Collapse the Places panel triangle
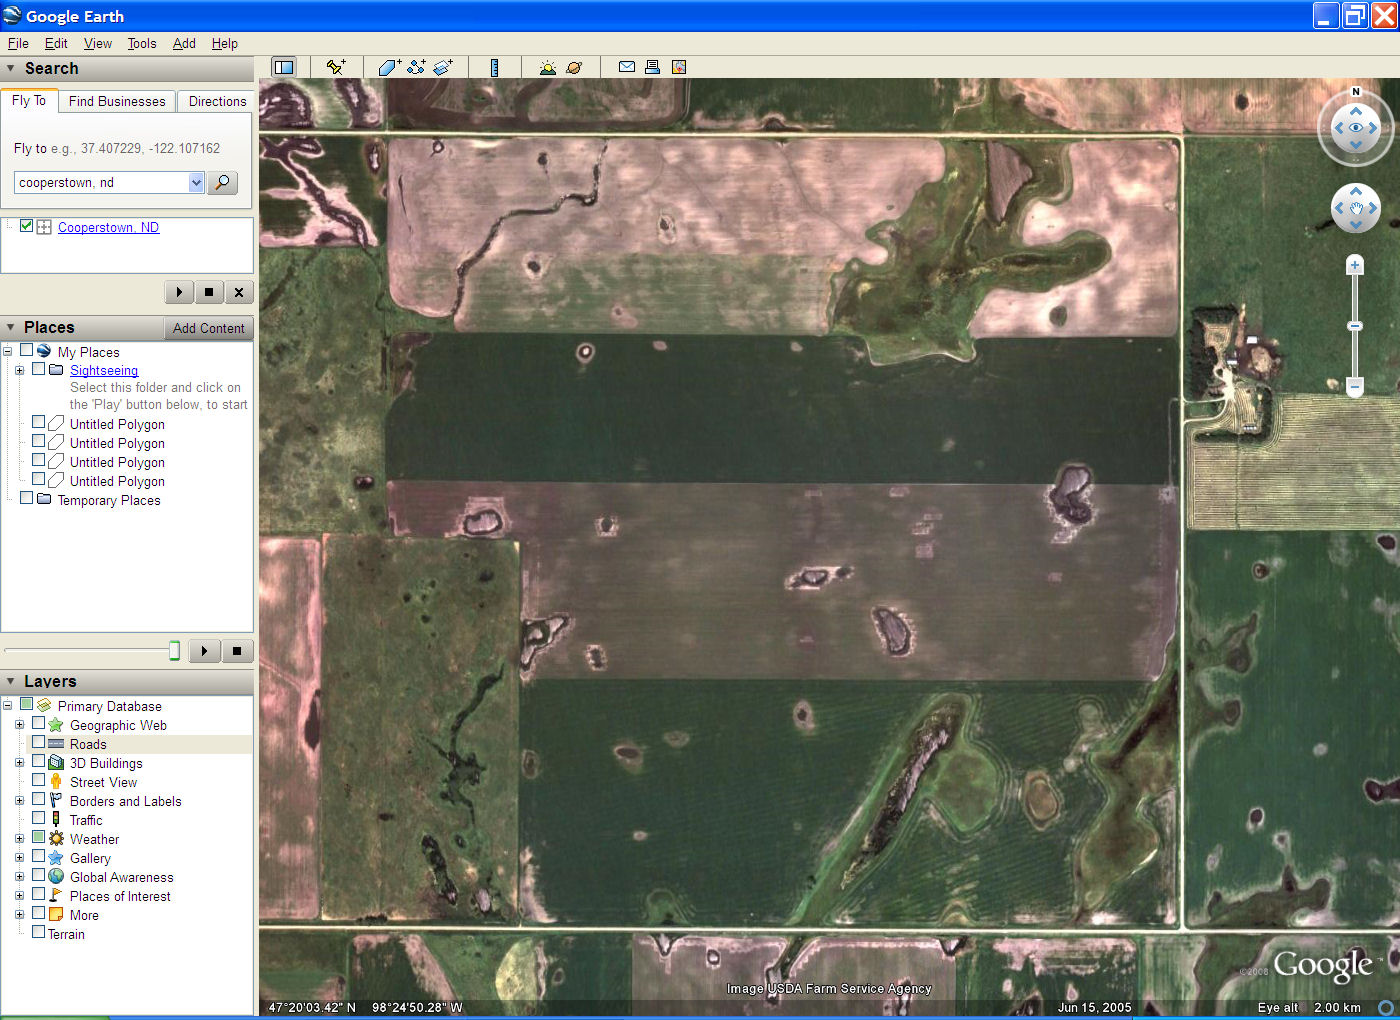This screenshot has width=1400, height=1020. [x=10, y=327]
